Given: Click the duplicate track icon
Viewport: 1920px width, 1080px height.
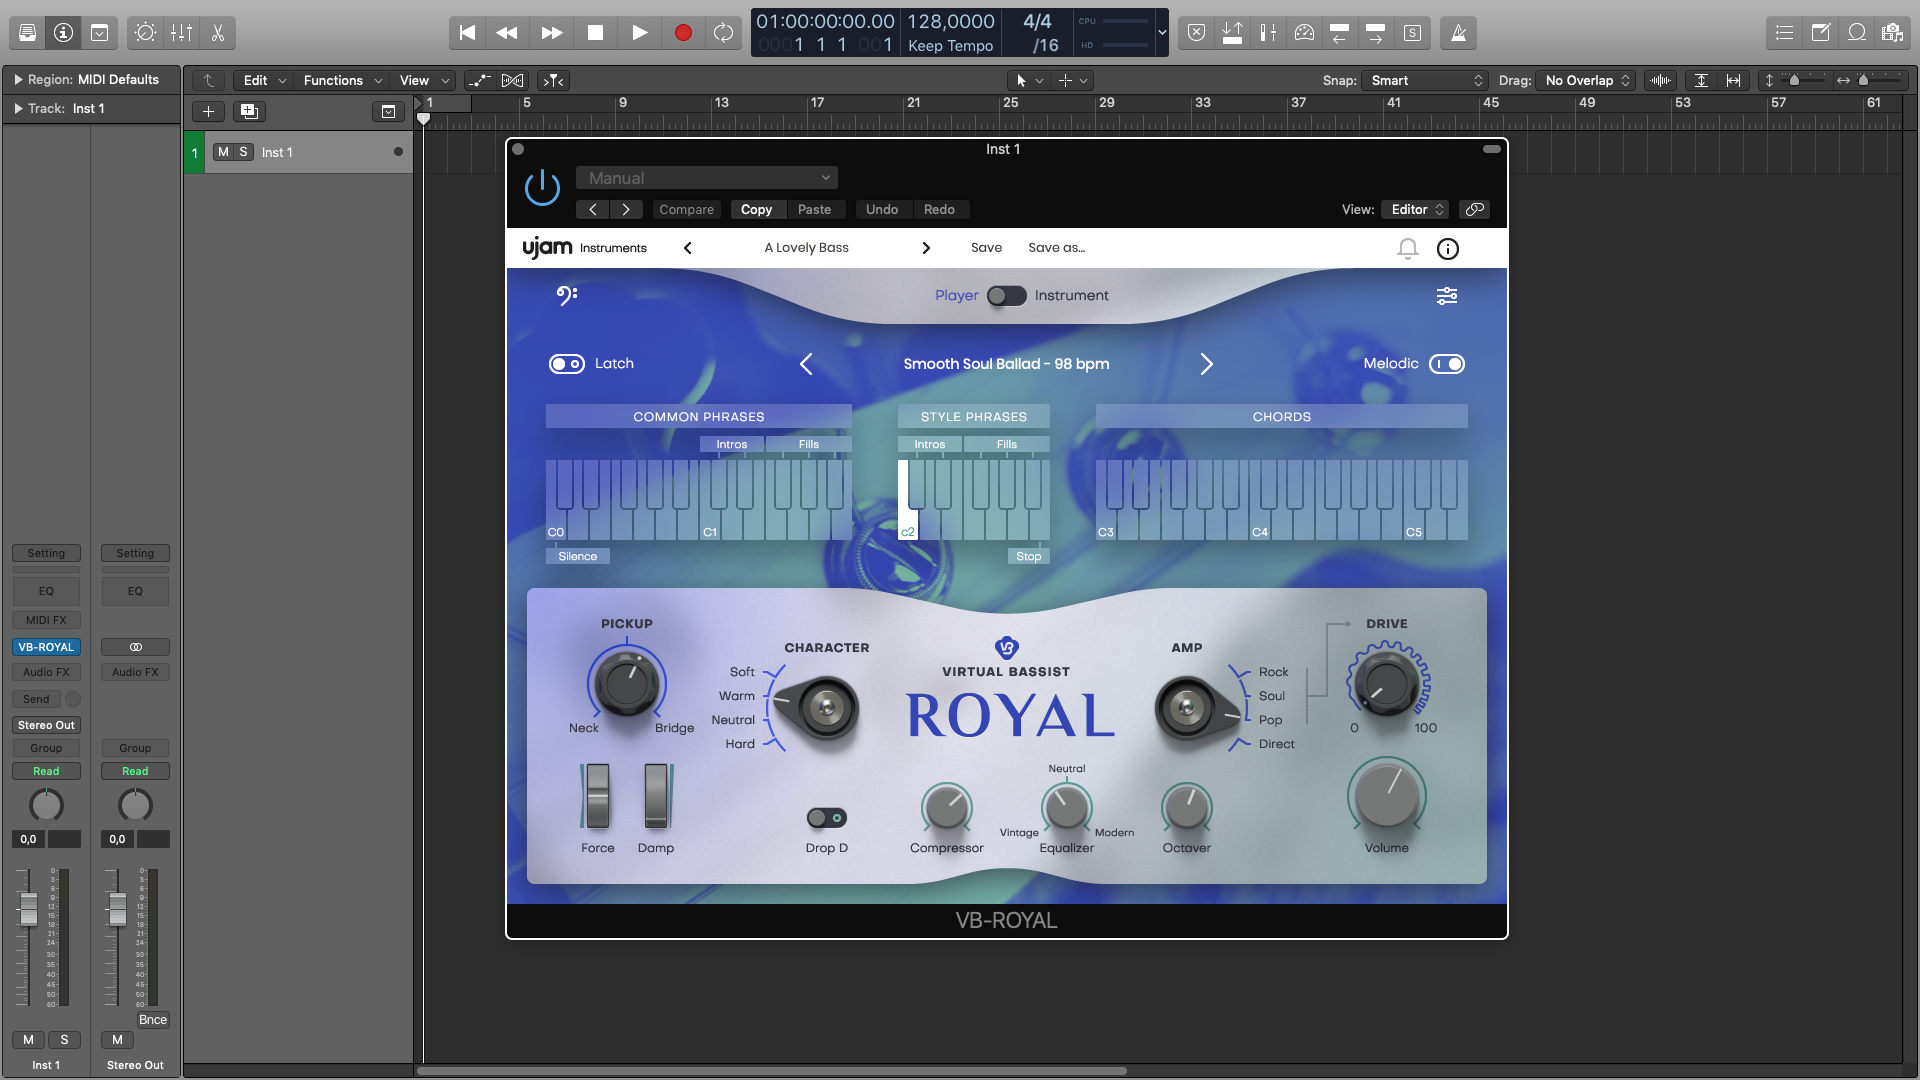Looking at the screenshot, I should coord(249,111).
